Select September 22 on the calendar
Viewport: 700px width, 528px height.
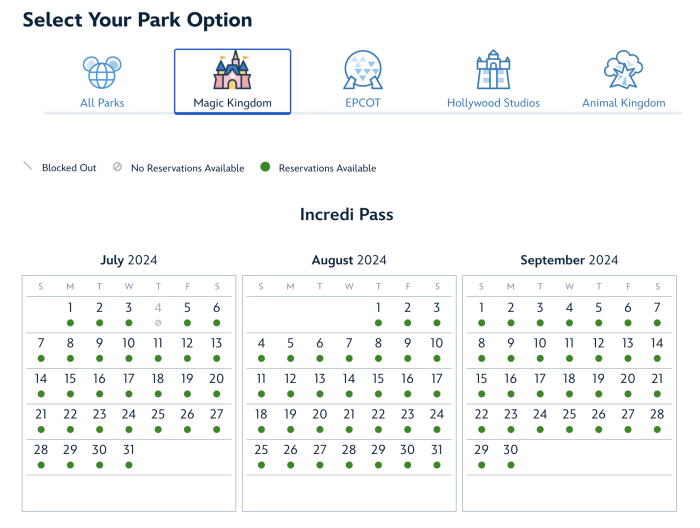point(481,414)
